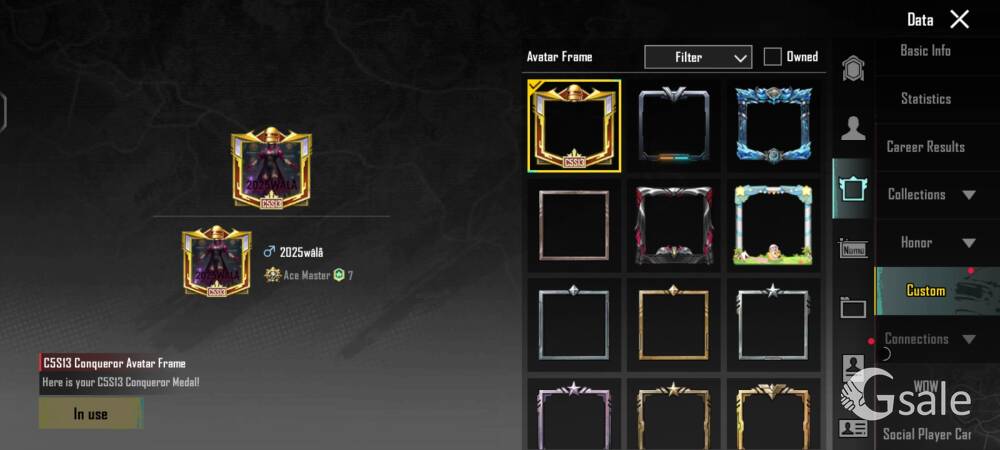Open the Filter dropdown
Viewport: 1000px width, 450px height.
(x=698, y=57)
